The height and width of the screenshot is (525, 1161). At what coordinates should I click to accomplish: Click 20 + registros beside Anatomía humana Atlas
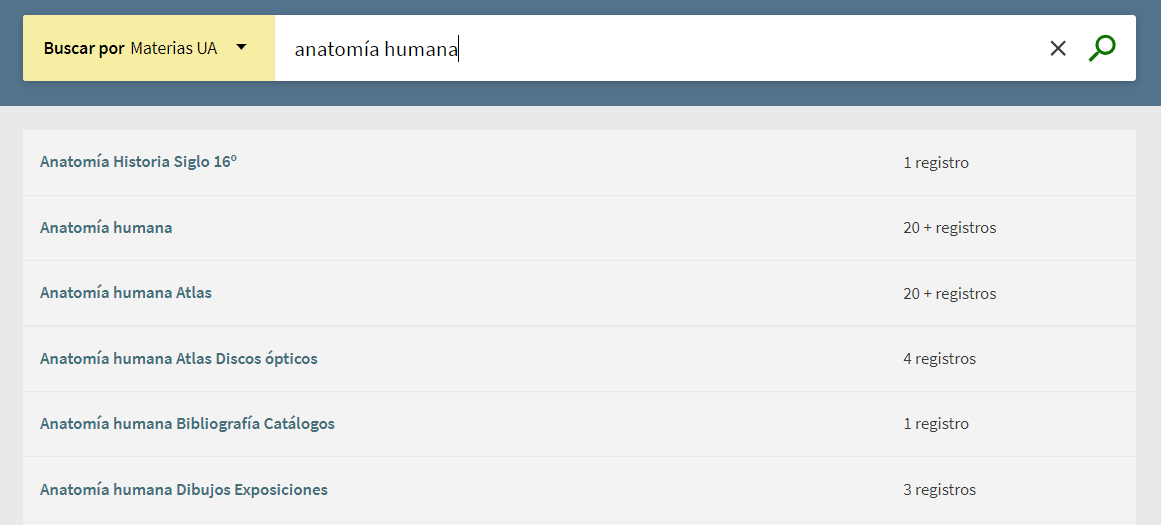pyautogui.click(x=949, y=294)
